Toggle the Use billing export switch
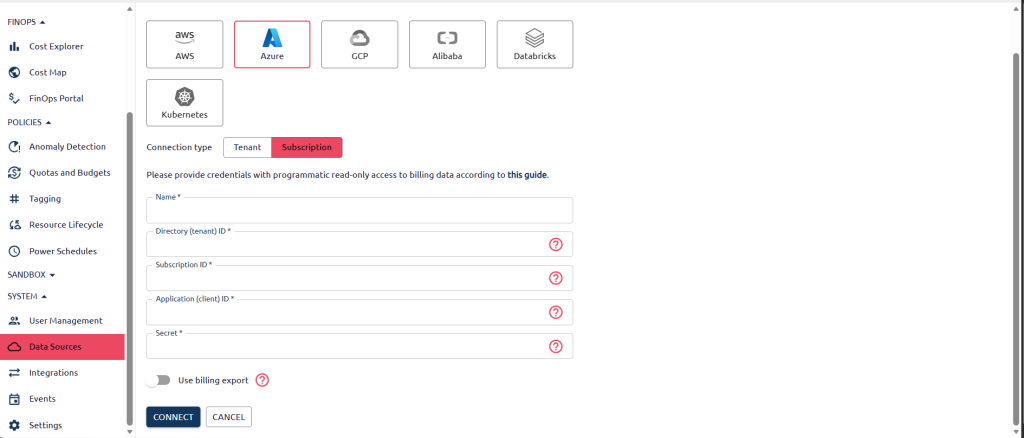Image resolution: width=1024 pixels, height=438 pixels. pos(158,380)
